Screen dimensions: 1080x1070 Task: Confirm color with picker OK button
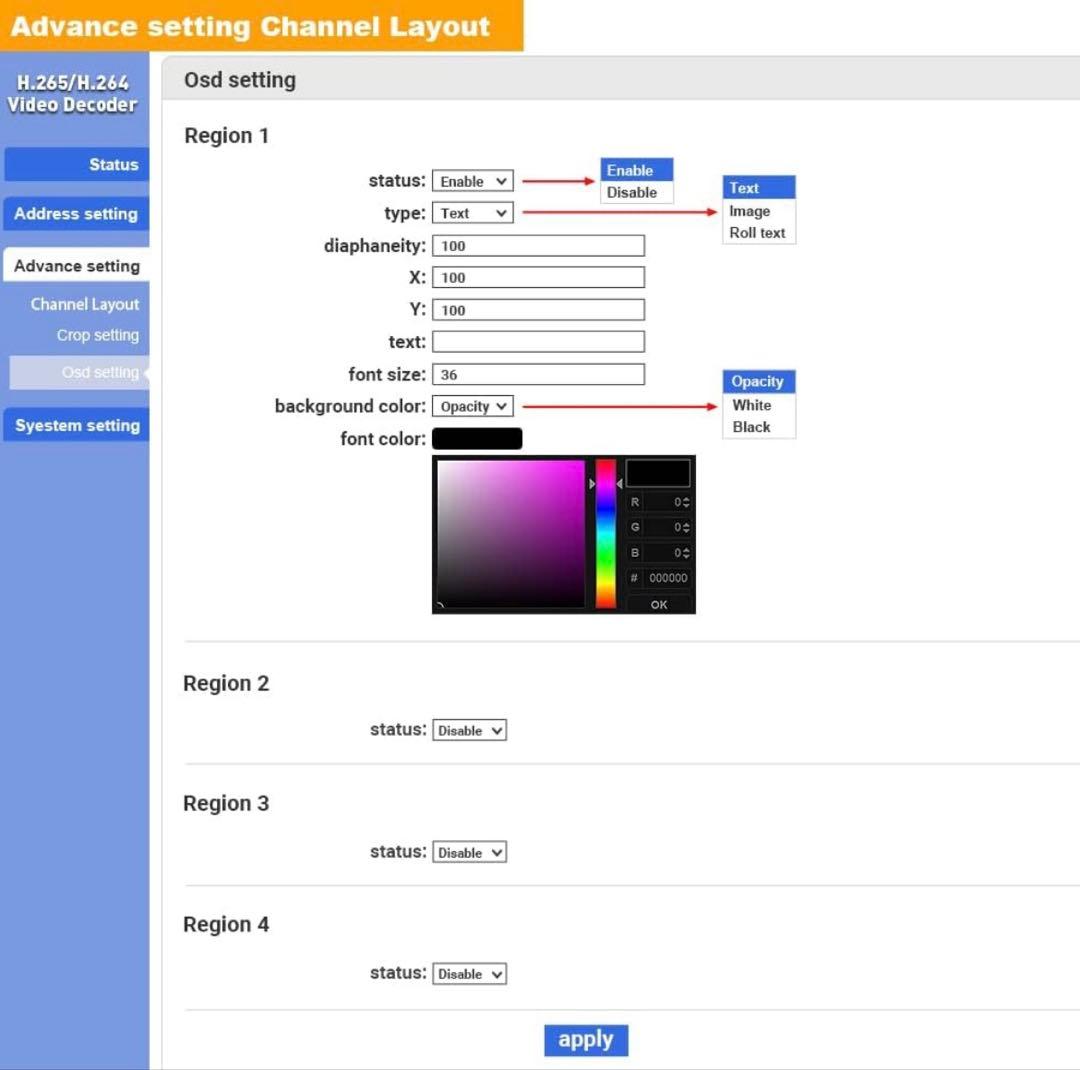[x=659, y=604]
